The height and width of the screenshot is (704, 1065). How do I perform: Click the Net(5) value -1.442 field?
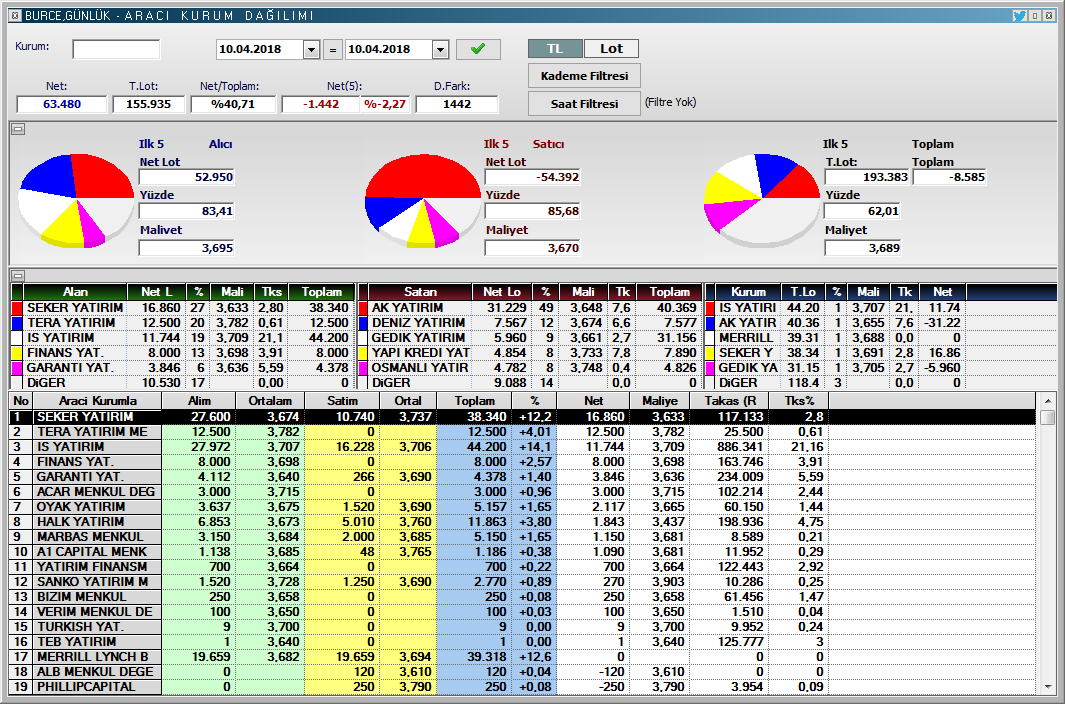(320, 104)
